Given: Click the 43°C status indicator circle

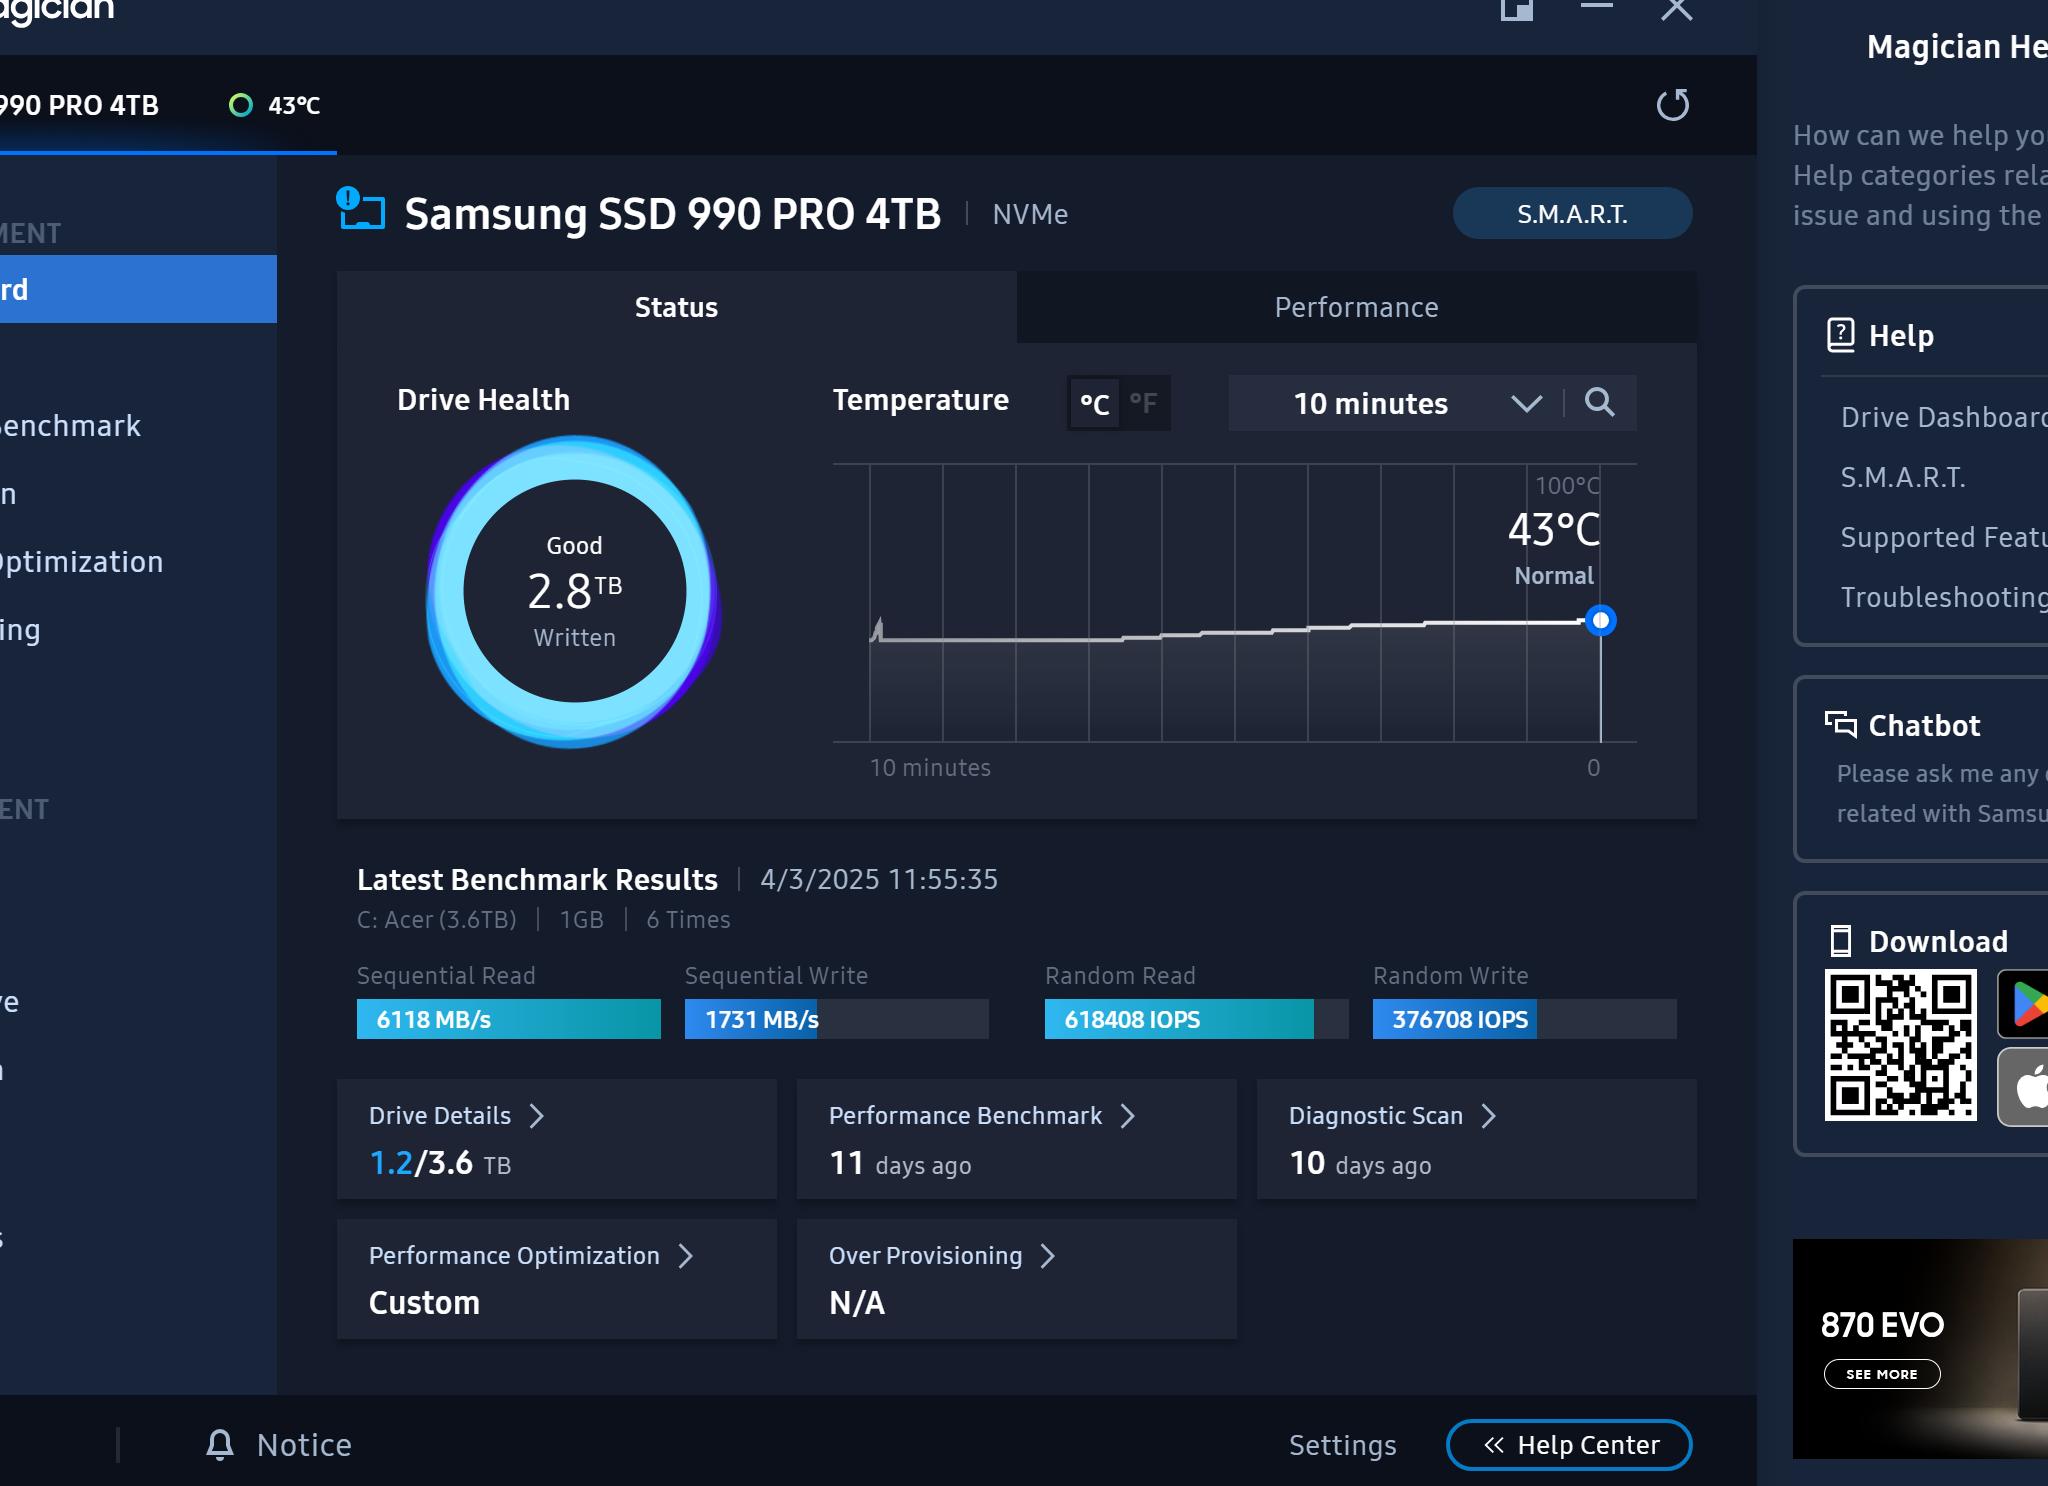Looking at the screenshot, I should click(x=241, y=105).
